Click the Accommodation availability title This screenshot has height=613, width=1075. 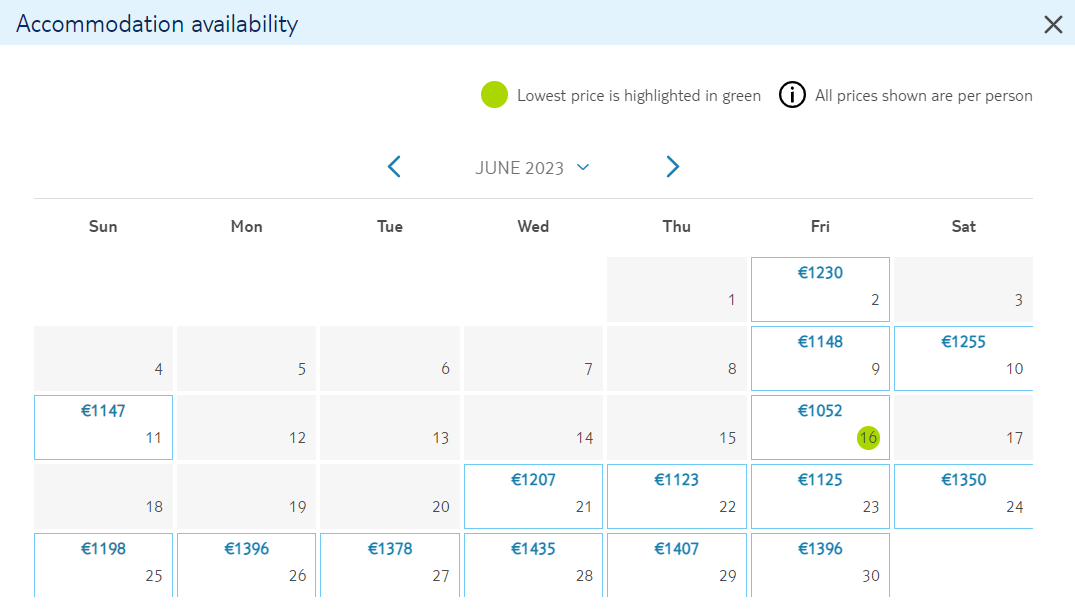coord(157,24)
